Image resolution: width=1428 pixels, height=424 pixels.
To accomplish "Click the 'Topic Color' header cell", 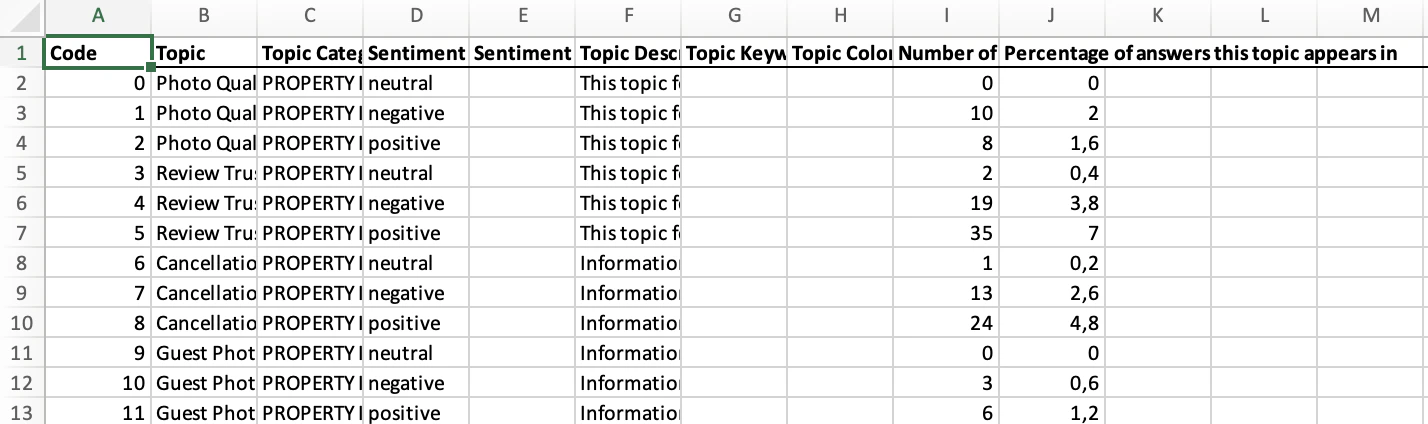I will 840,52.
